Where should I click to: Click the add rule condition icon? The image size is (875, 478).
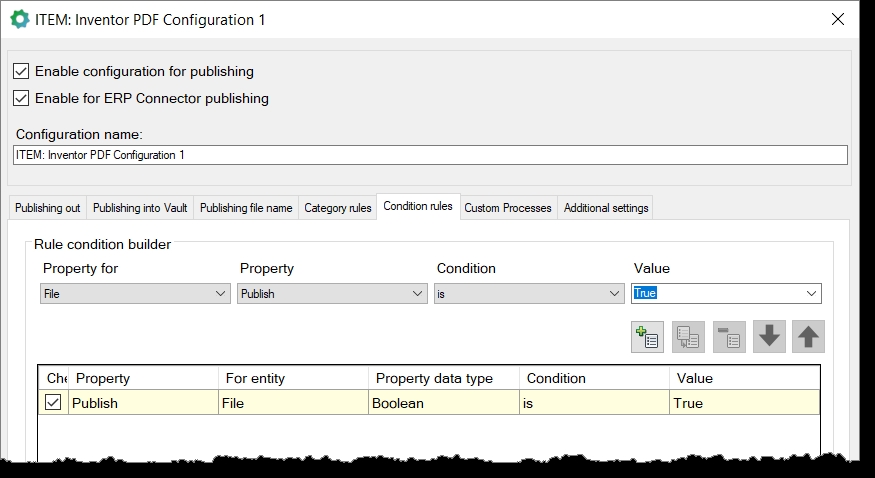tap(648, 337)
